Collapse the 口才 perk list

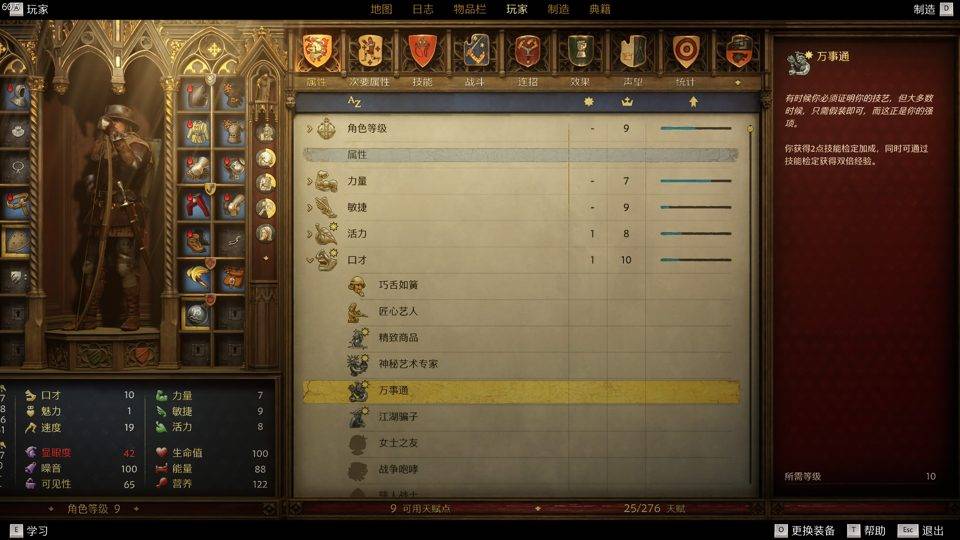[309, 260]
